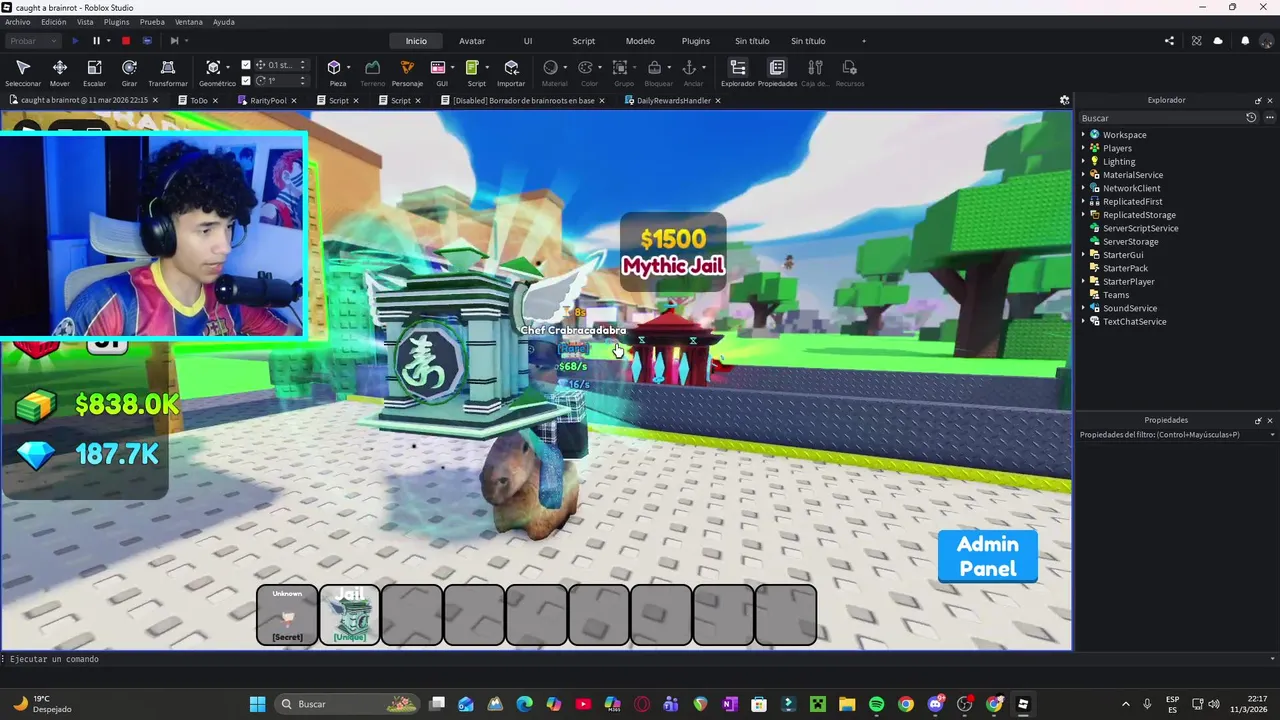The image size is (1280, 720).
Task: Open the Recursos panel
Action: click(849, 72)
